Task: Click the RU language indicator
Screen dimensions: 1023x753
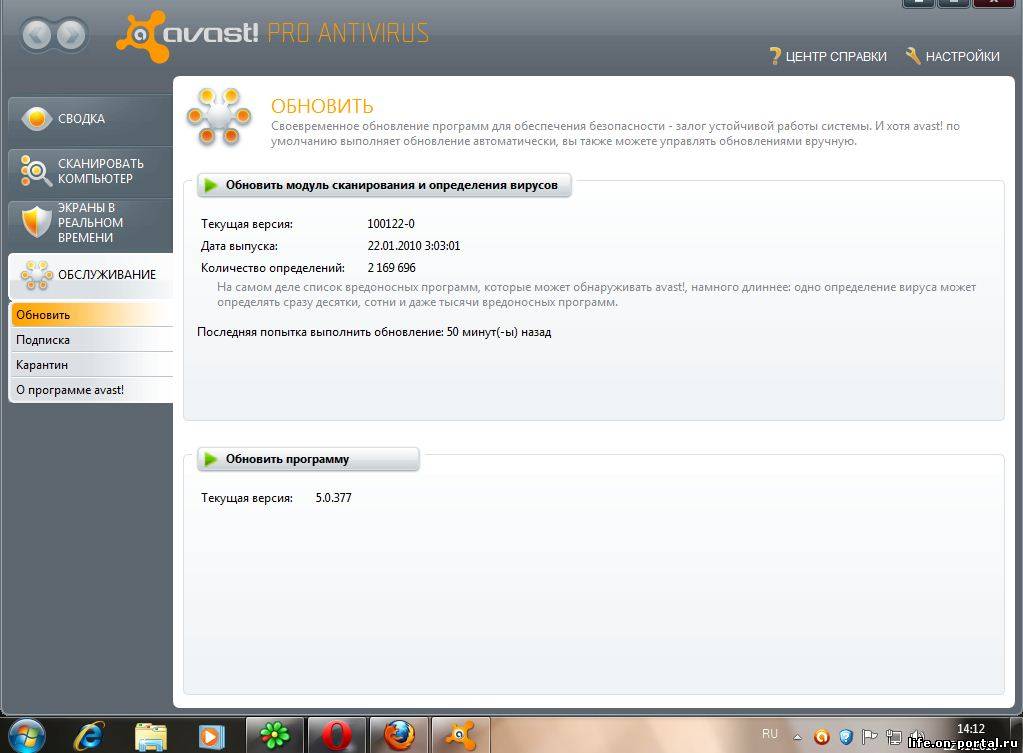Action: tap(770, 733)
